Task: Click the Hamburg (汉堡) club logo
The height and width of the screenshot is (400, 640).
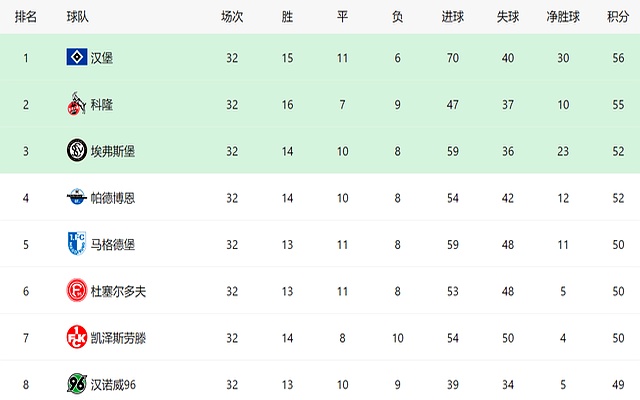Action: tap(77, 57)
